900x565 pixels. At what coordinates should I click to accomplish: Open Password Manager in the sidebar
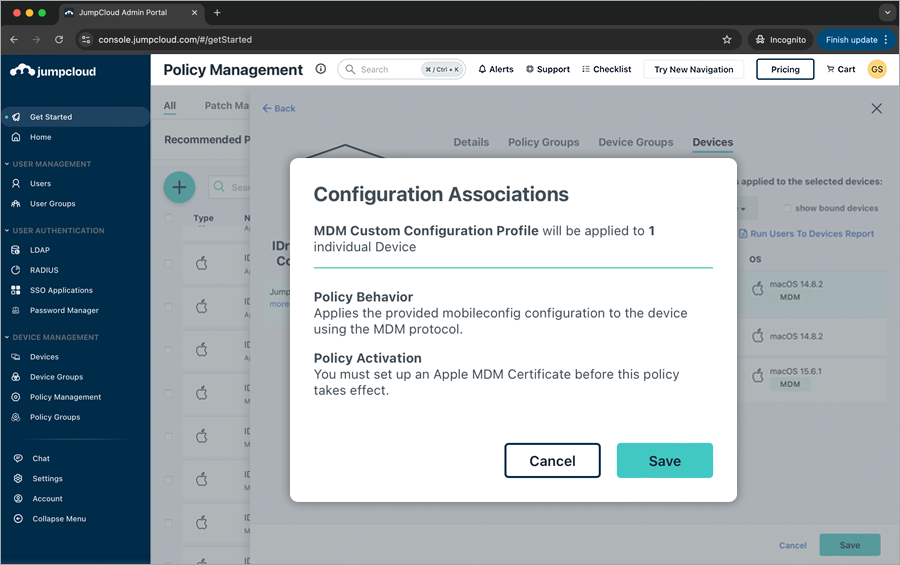[x=64, y=310]
